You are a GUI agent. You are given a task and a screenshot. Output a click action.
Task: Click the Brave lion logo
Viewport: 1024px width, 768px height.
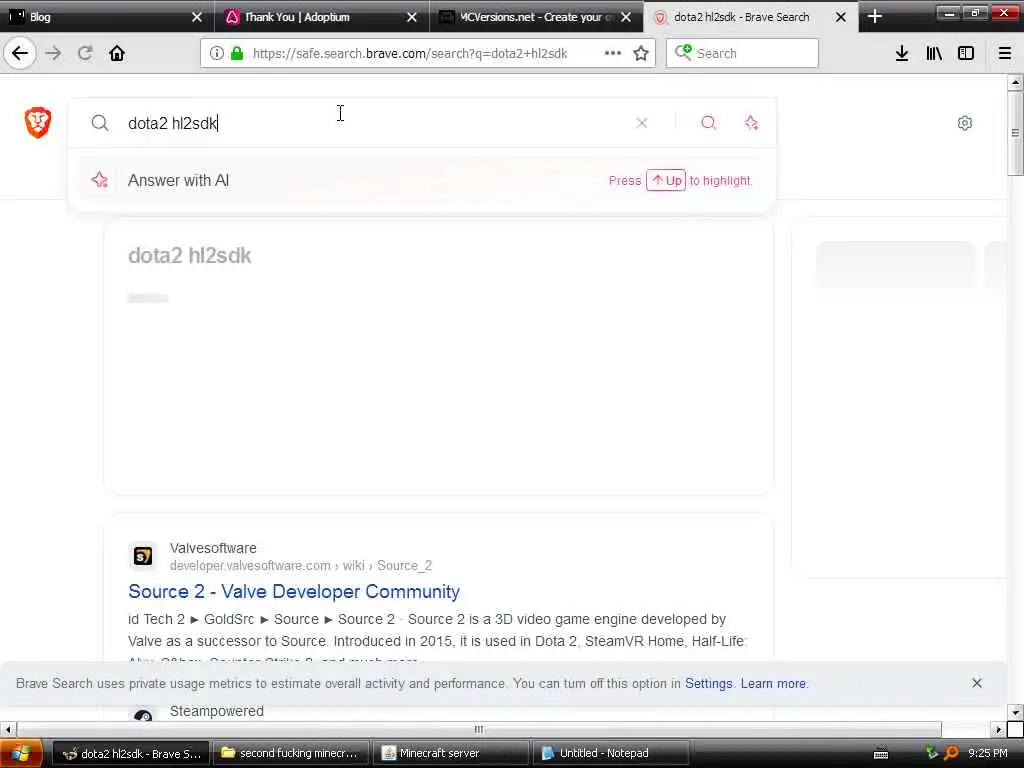coord(38,122)
